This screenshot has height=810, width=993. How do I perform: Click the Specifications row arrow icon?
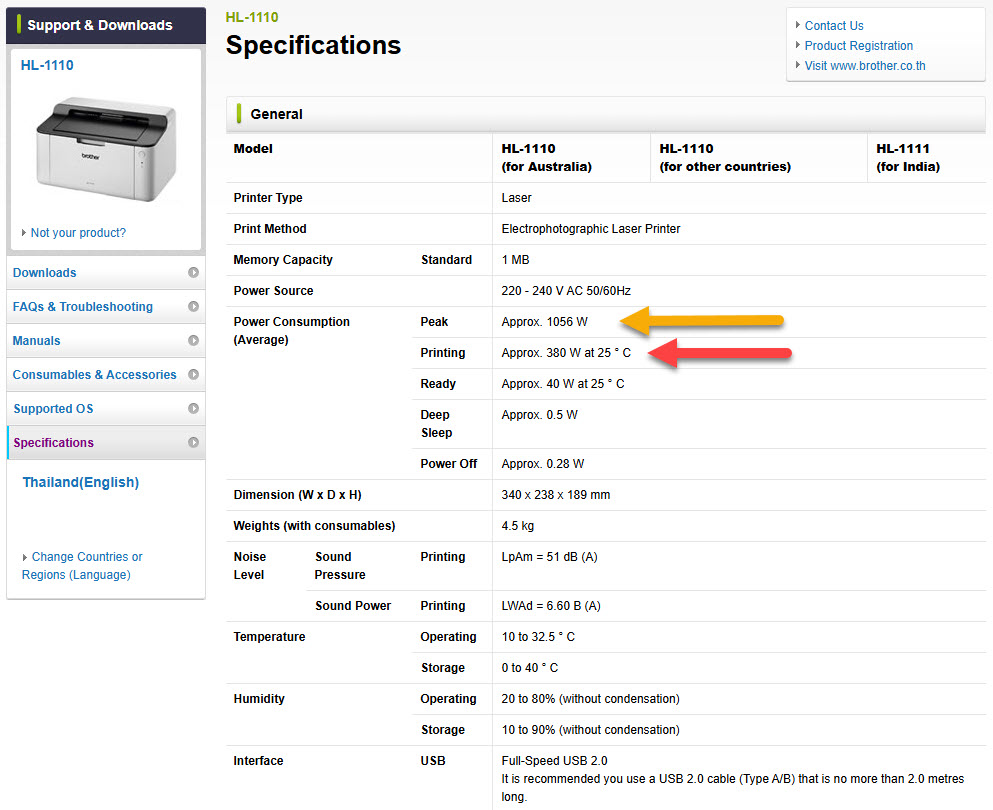pyautogui.click(x=193, y=443)
